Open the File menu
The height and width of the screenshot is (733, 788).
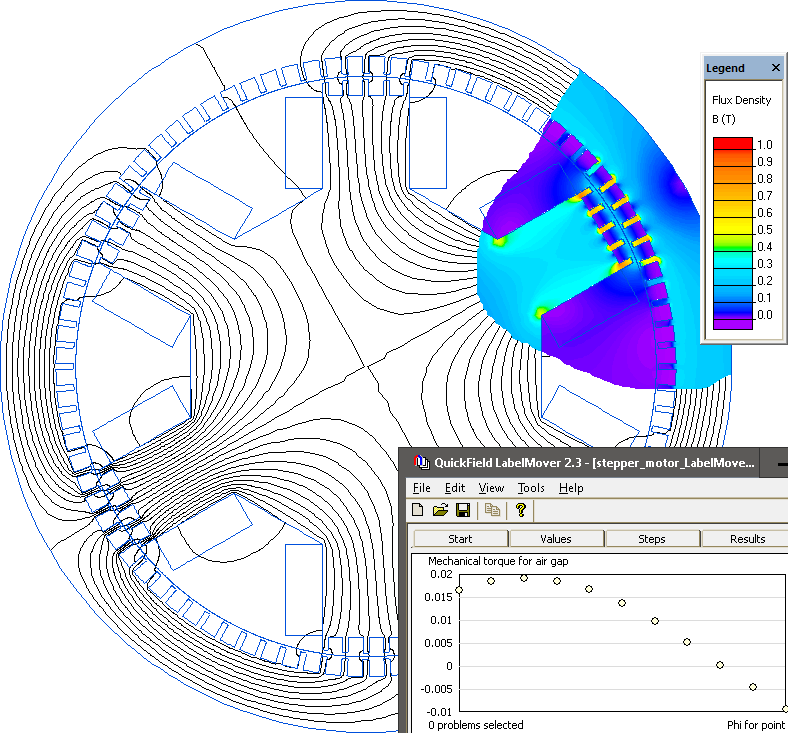point(422,488)
